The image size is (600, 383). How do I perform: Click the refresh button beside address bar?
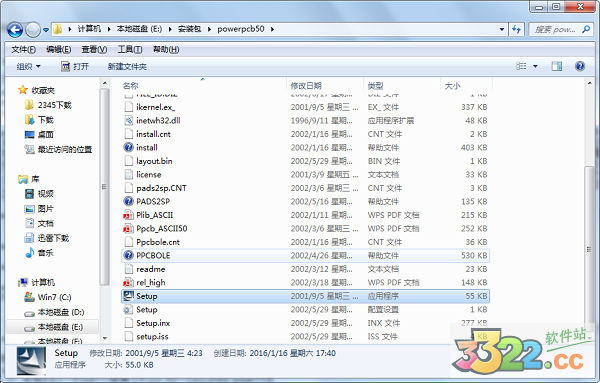pos(517,29)
